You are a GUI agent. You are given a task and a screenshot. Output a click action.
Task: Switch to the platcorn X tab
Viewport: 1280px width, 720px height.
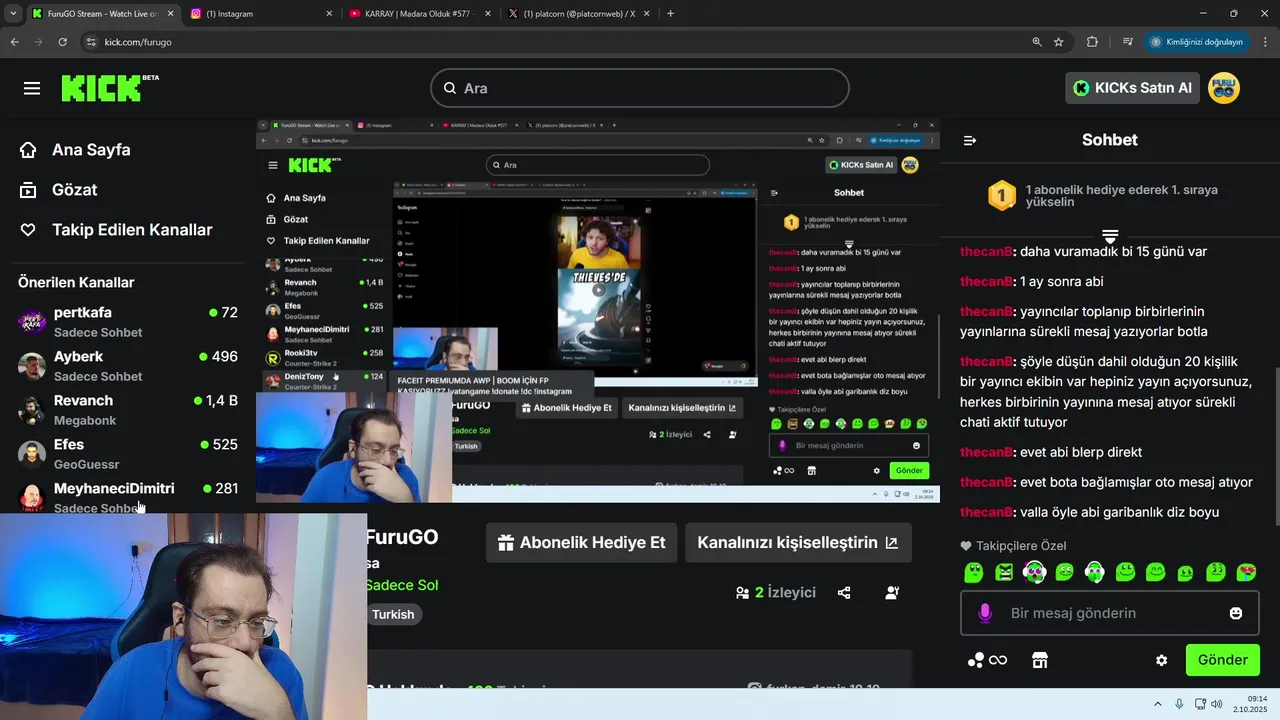coord(578,14)
